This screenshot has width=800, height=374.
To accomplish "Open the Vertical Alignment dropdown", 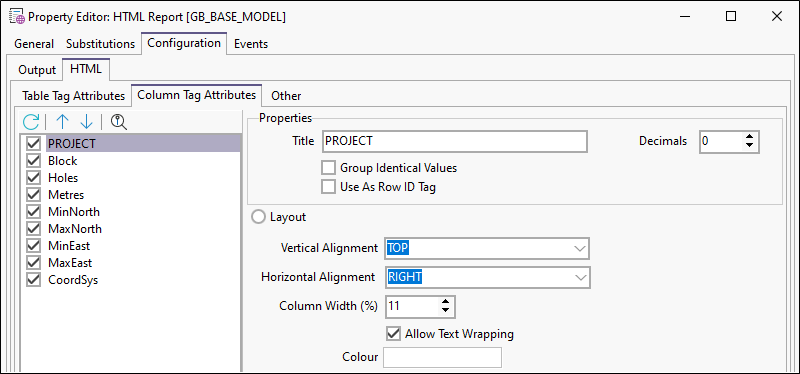I will 487,248.
